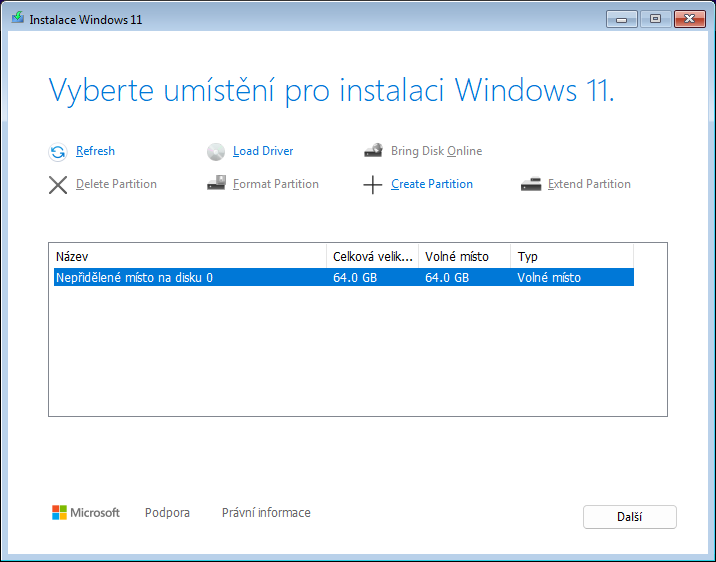Click the Format Partition drive icon
The width and height of the screenshot is (716, 562).
[216, 183]
